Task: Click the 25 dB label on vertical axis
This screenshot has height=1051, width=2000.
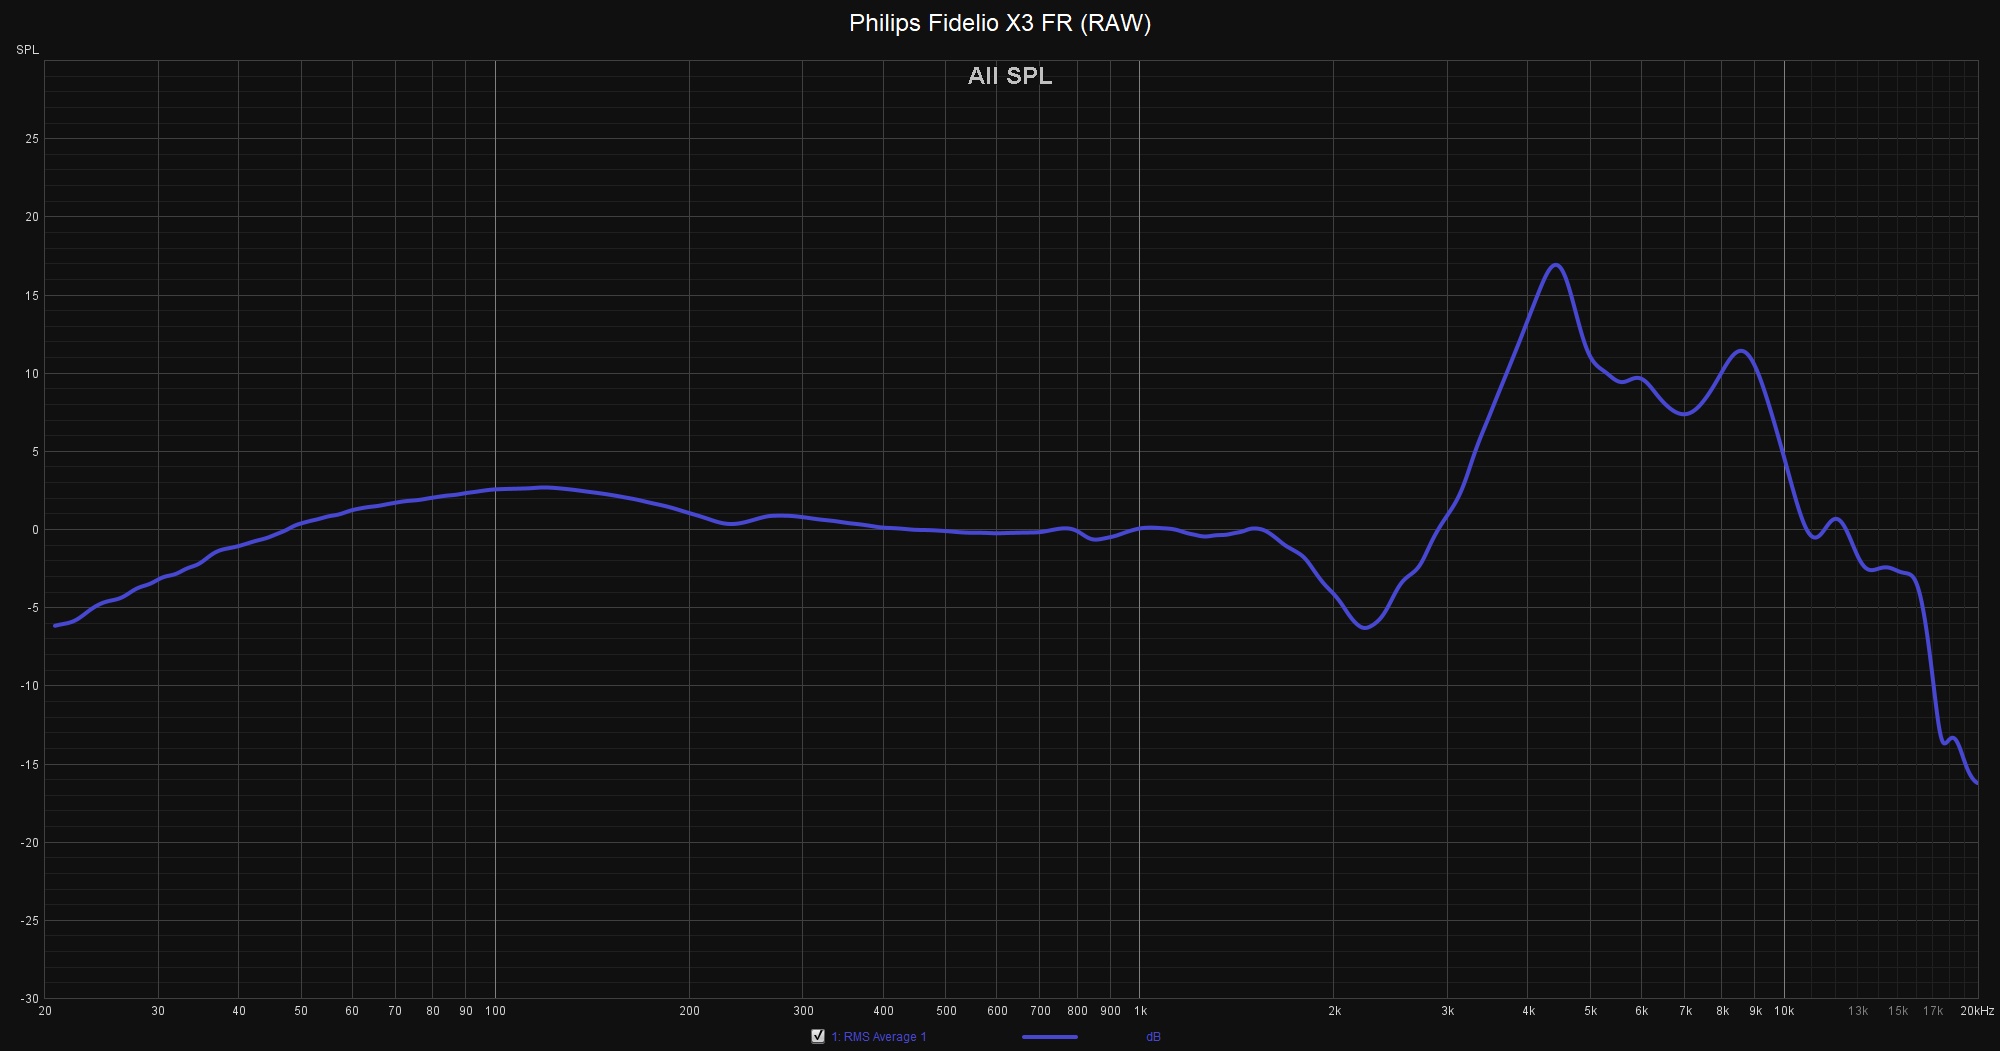Action: 31,139
